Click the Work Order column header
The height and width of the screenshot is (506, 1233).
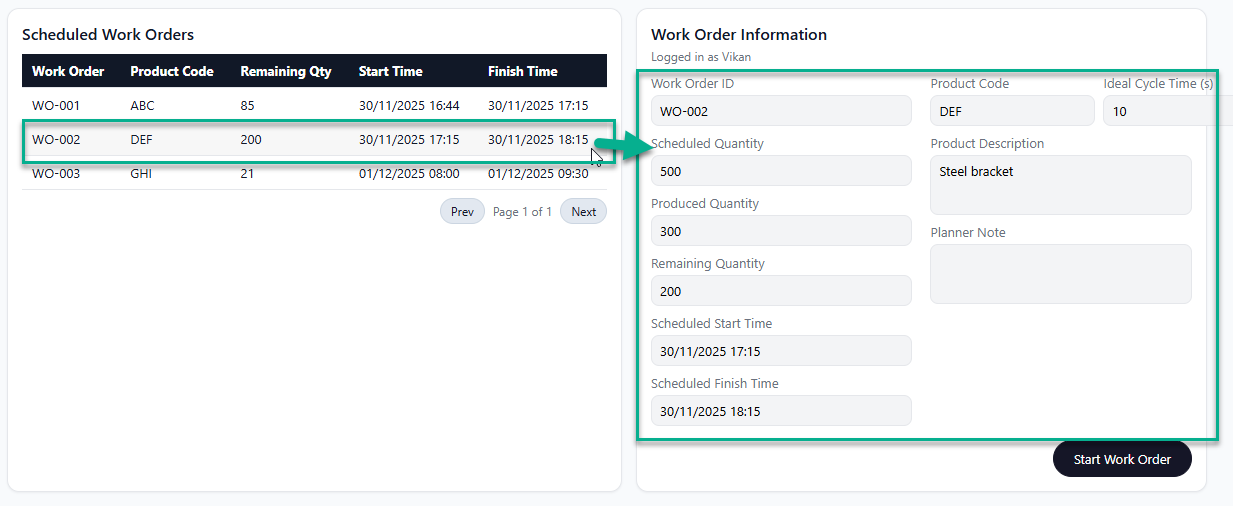pos(68,71)
